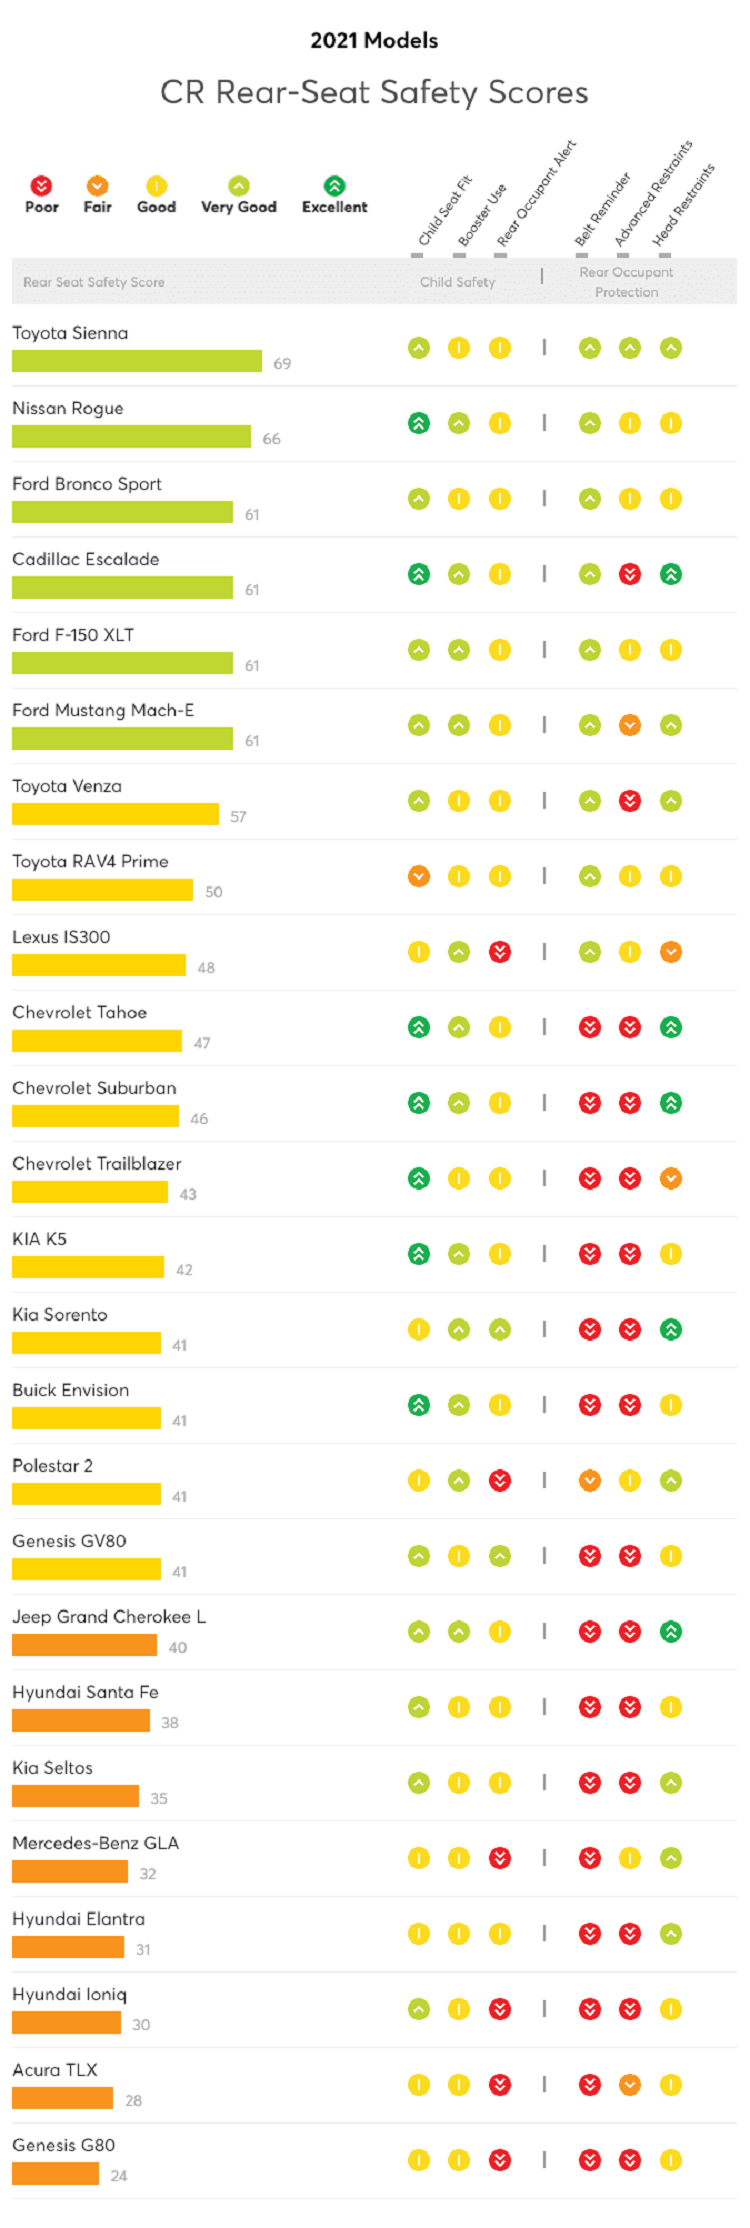Screen dimensions: 750x2228
Task: Click the dark green Excellent legend icon
Action: coord(334,186)
